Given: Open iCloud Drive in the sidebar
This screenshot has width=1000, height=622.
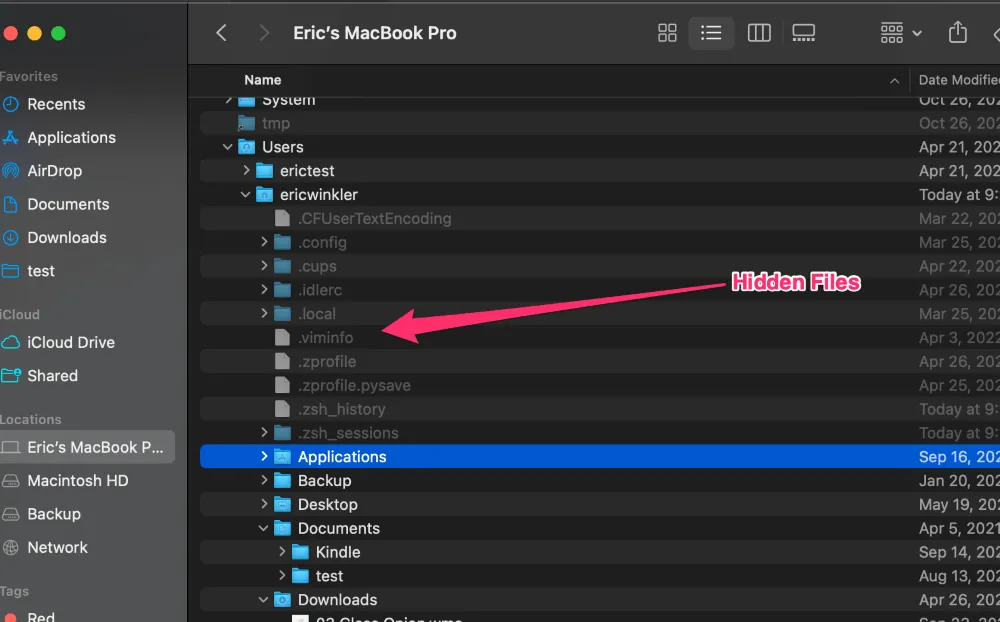Looking at the screenshot, I should point(70,342).
